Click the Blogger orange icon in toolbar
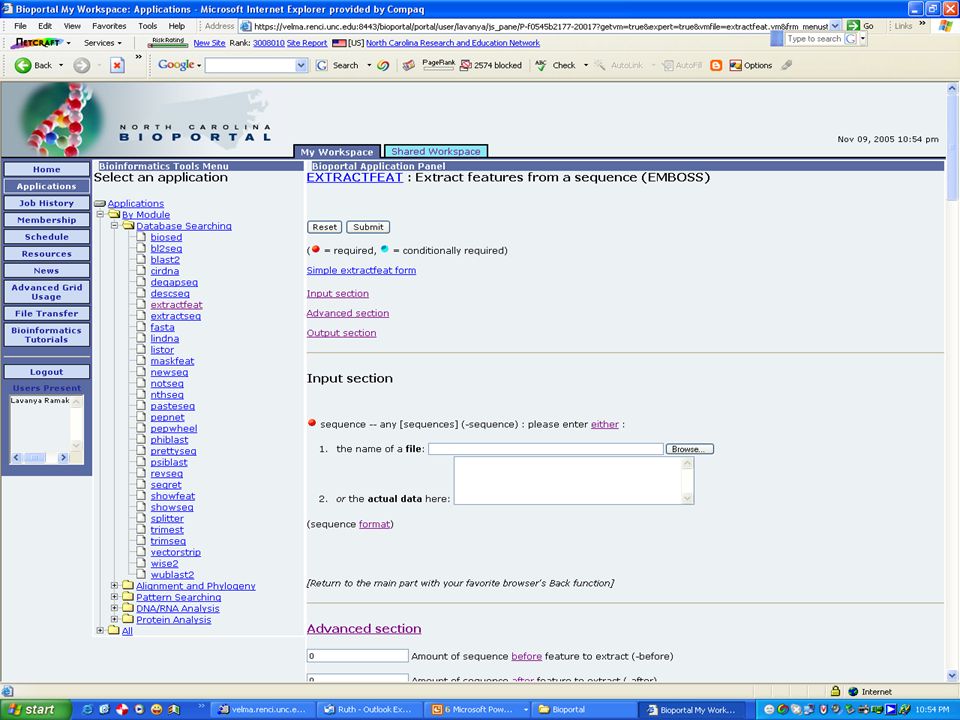 coord(716,66)
